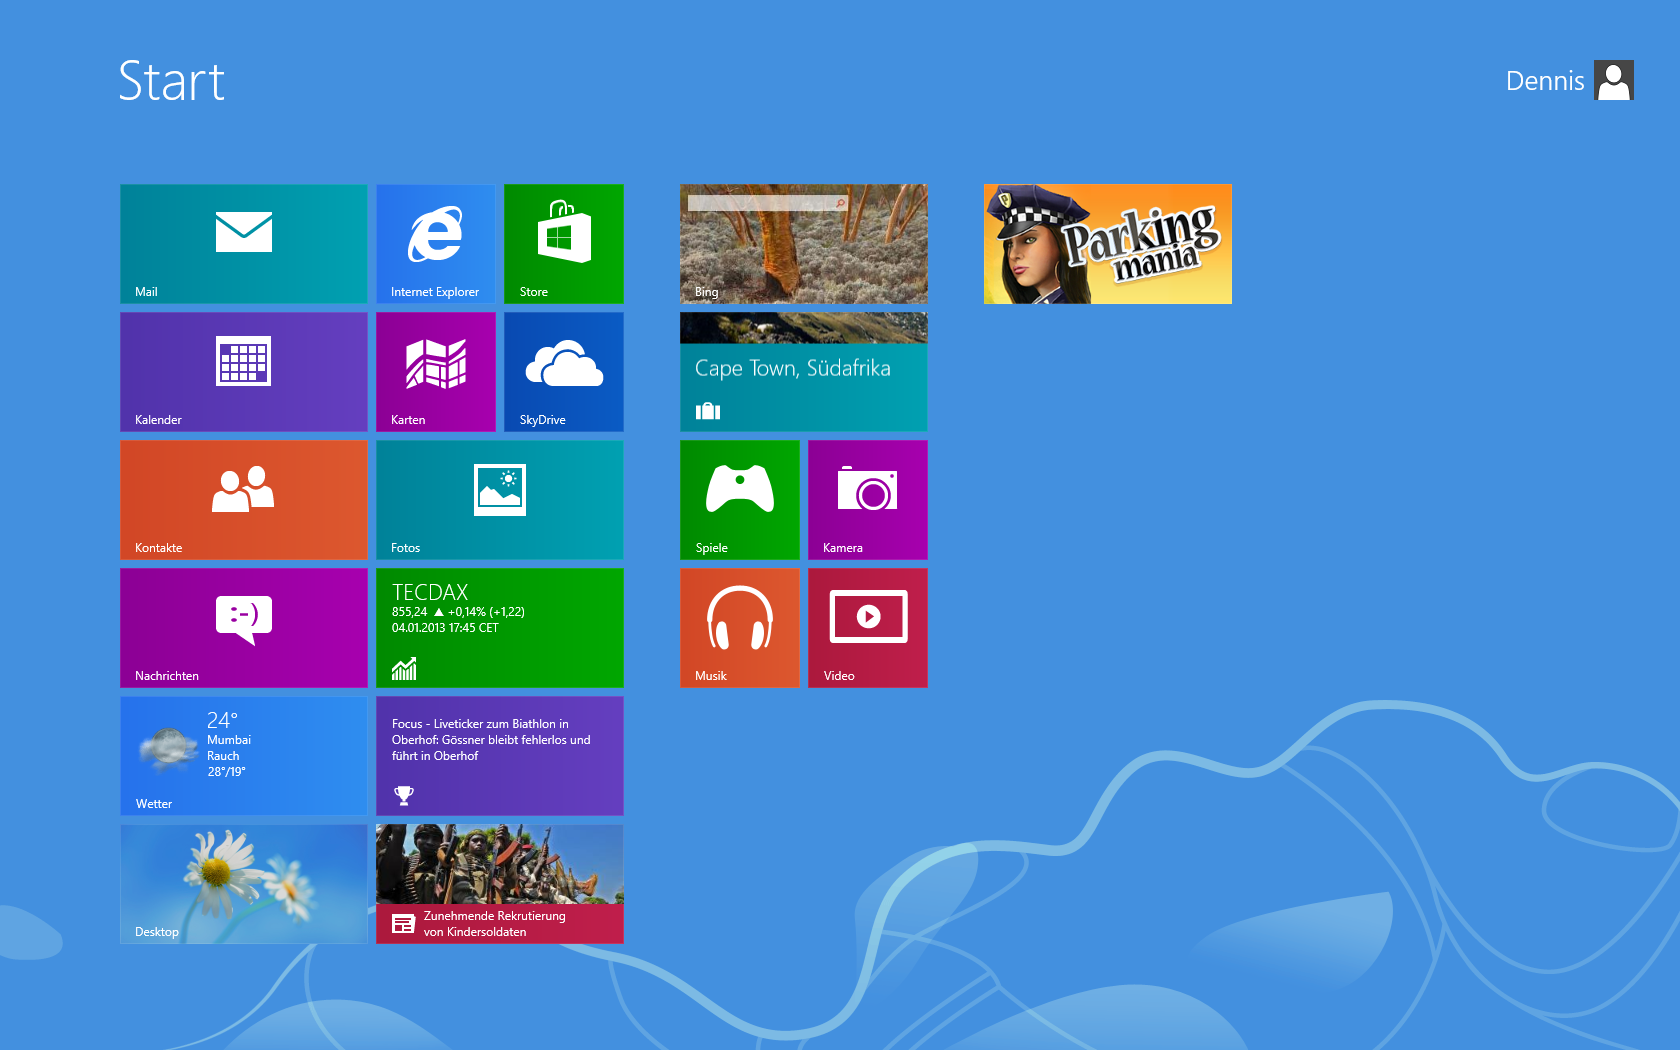Screen dimensions: 1680x1050
Task: Open the Spiele games tile
Action: point(740,500)
